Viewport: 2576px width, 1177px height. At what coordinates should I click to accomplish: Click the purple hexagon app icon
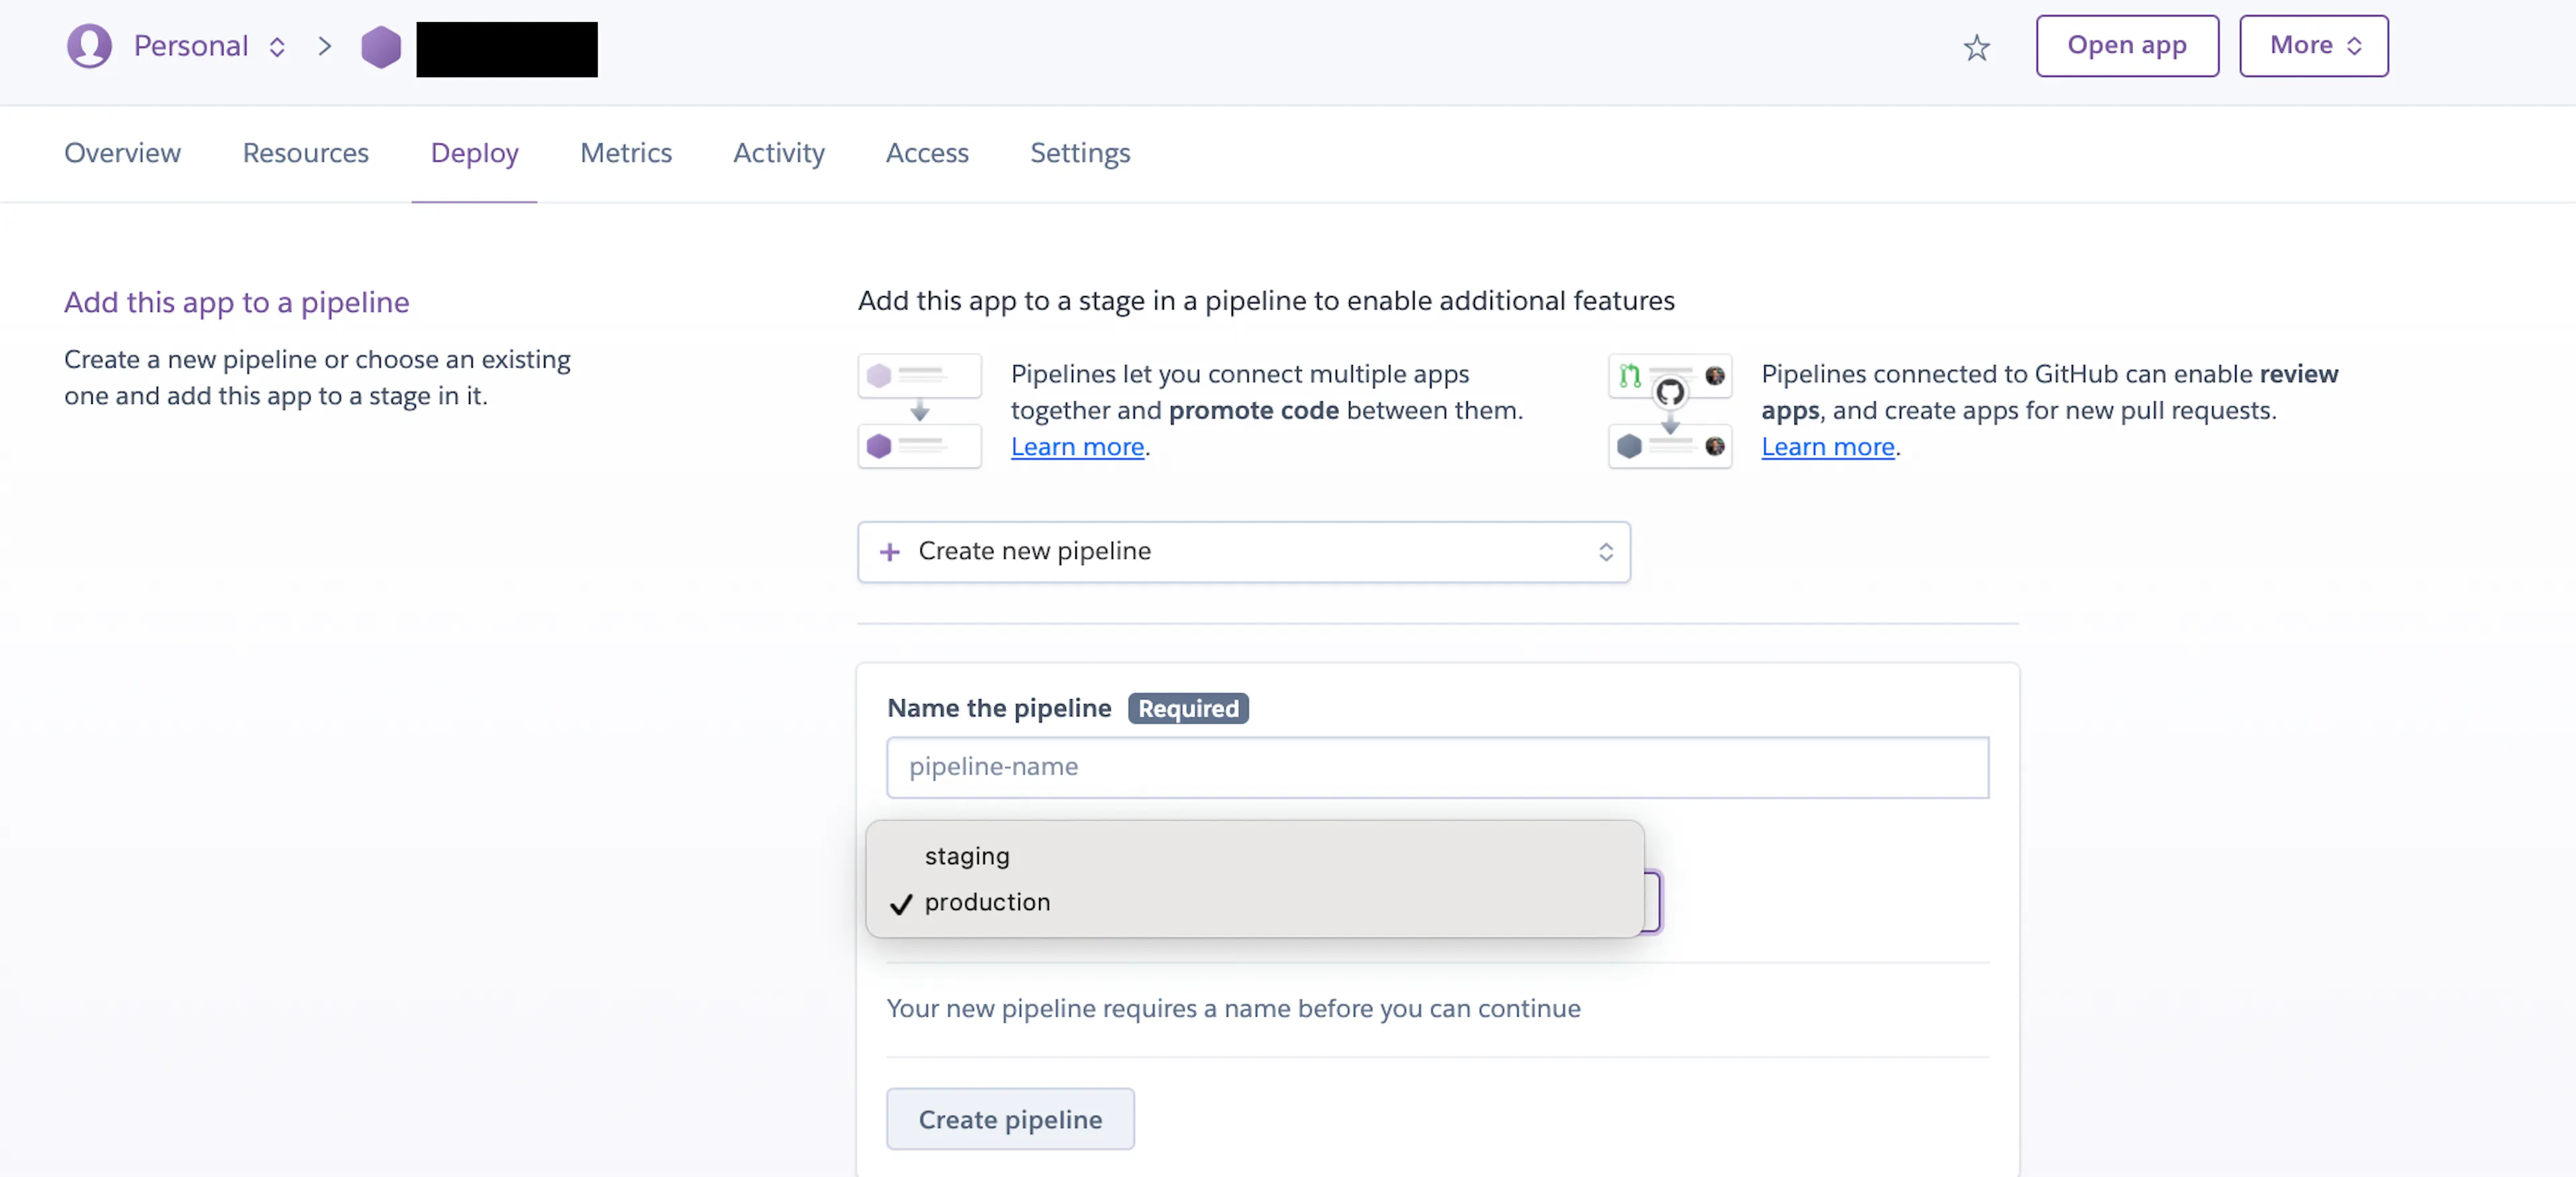381,47
